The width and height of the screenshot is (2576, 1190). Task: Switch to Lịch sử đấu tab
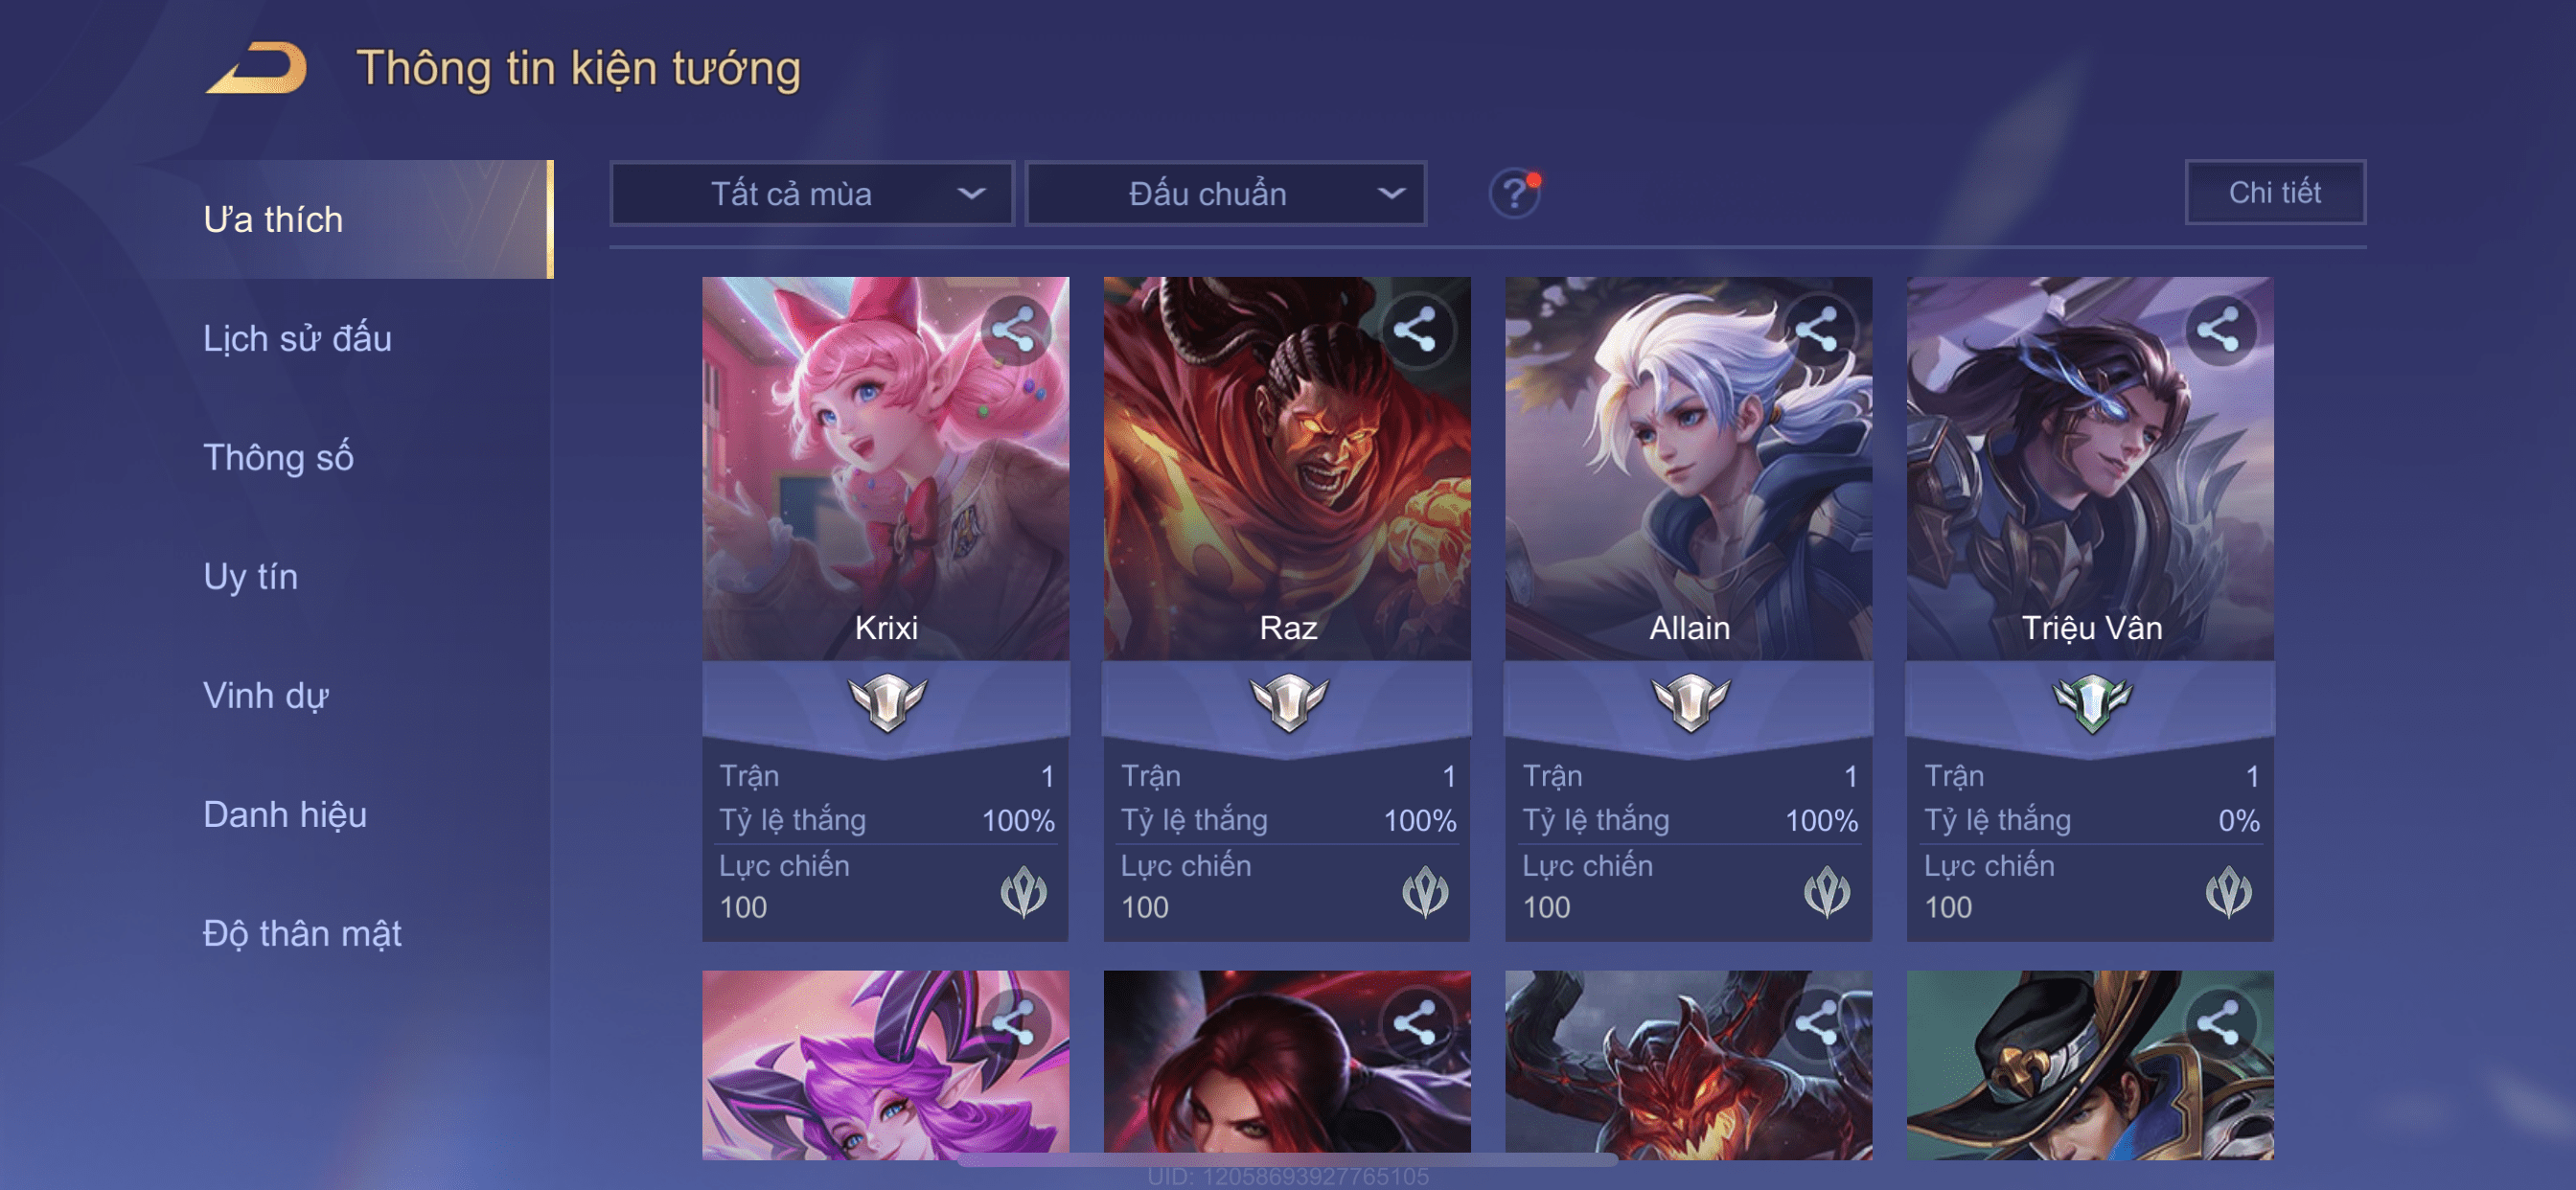(x=297, y=338)
